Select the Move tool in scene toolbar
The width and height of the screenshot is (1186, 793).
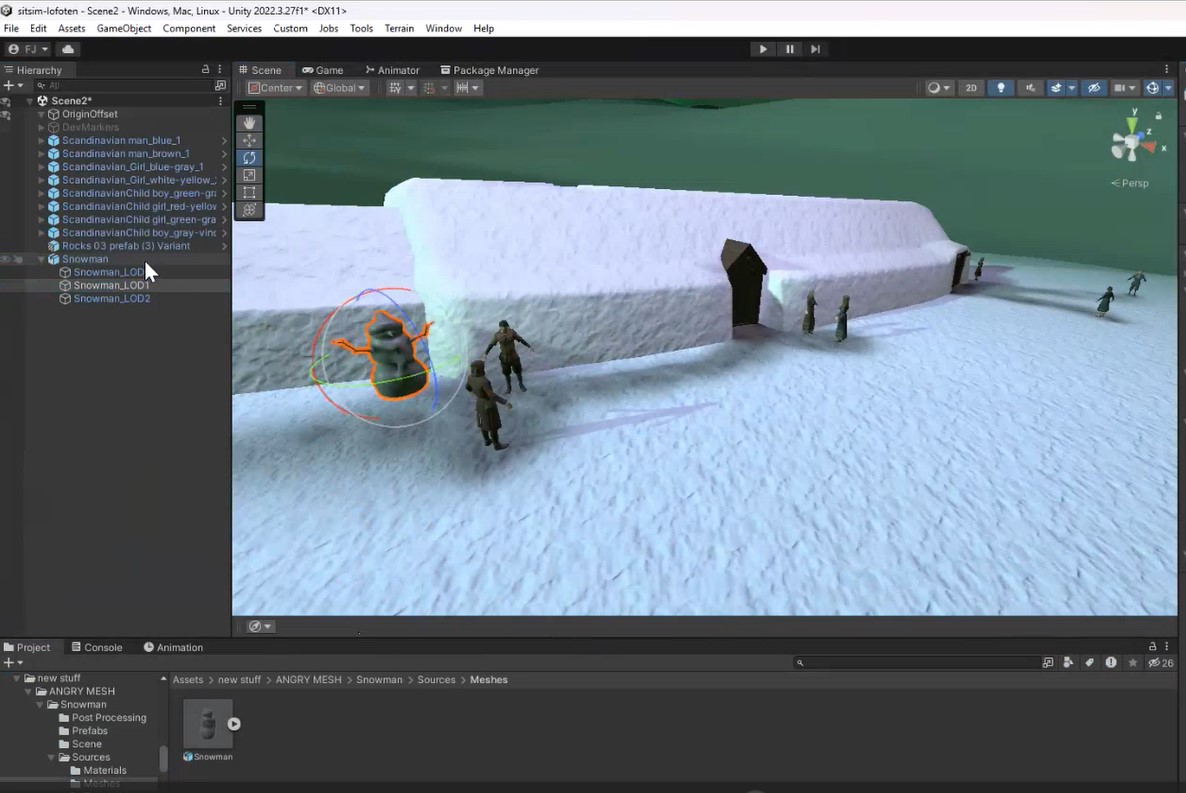[249, 140]
